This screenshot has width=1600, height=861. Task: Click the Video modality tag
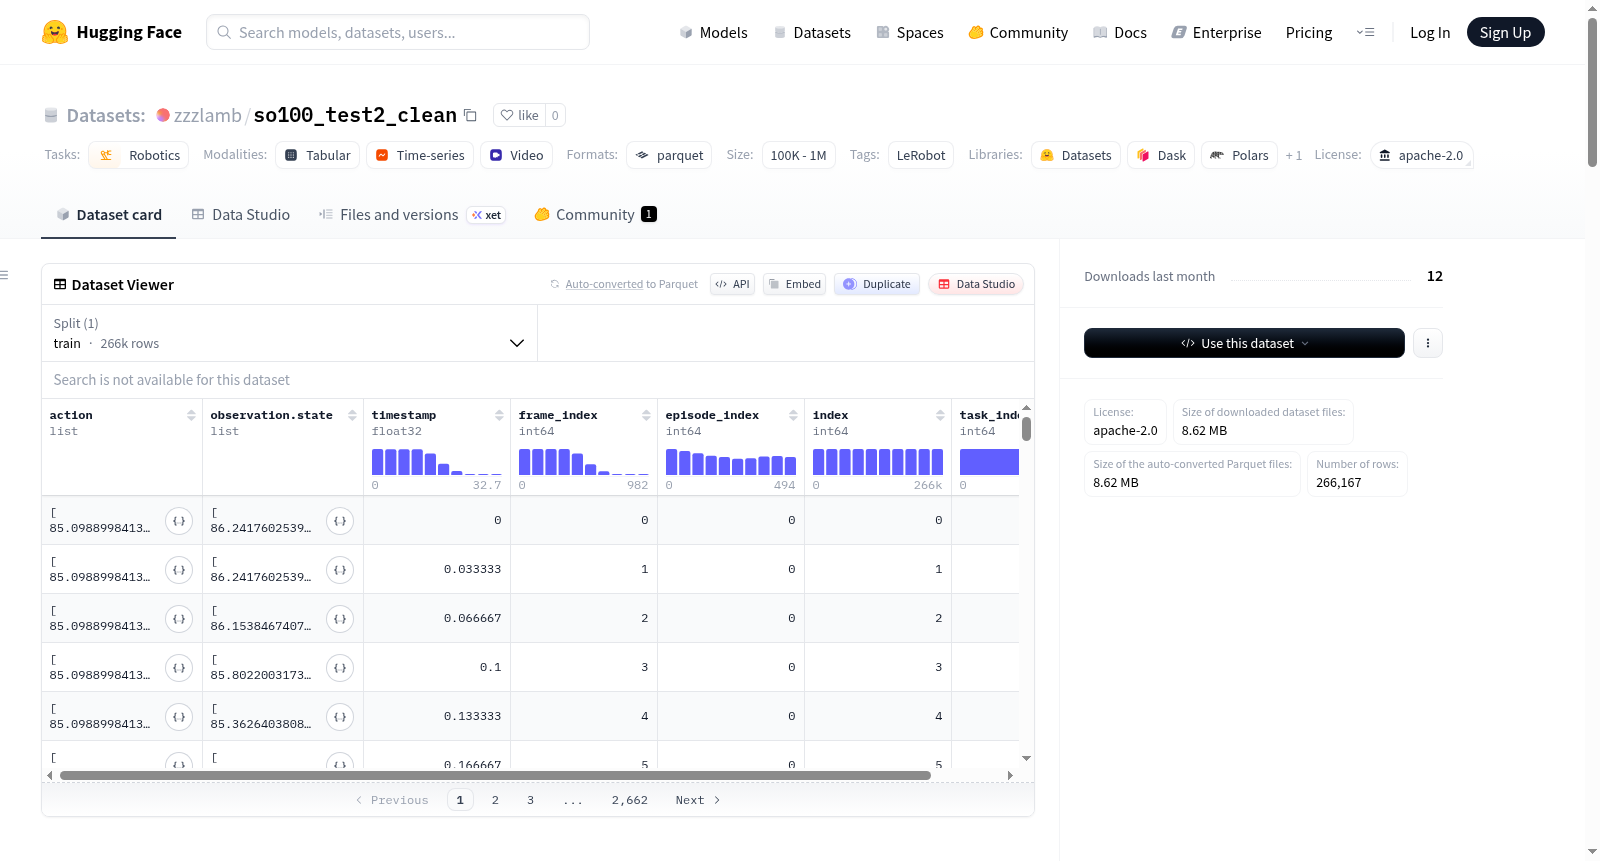pyautogui.click(x=516, y=155)
